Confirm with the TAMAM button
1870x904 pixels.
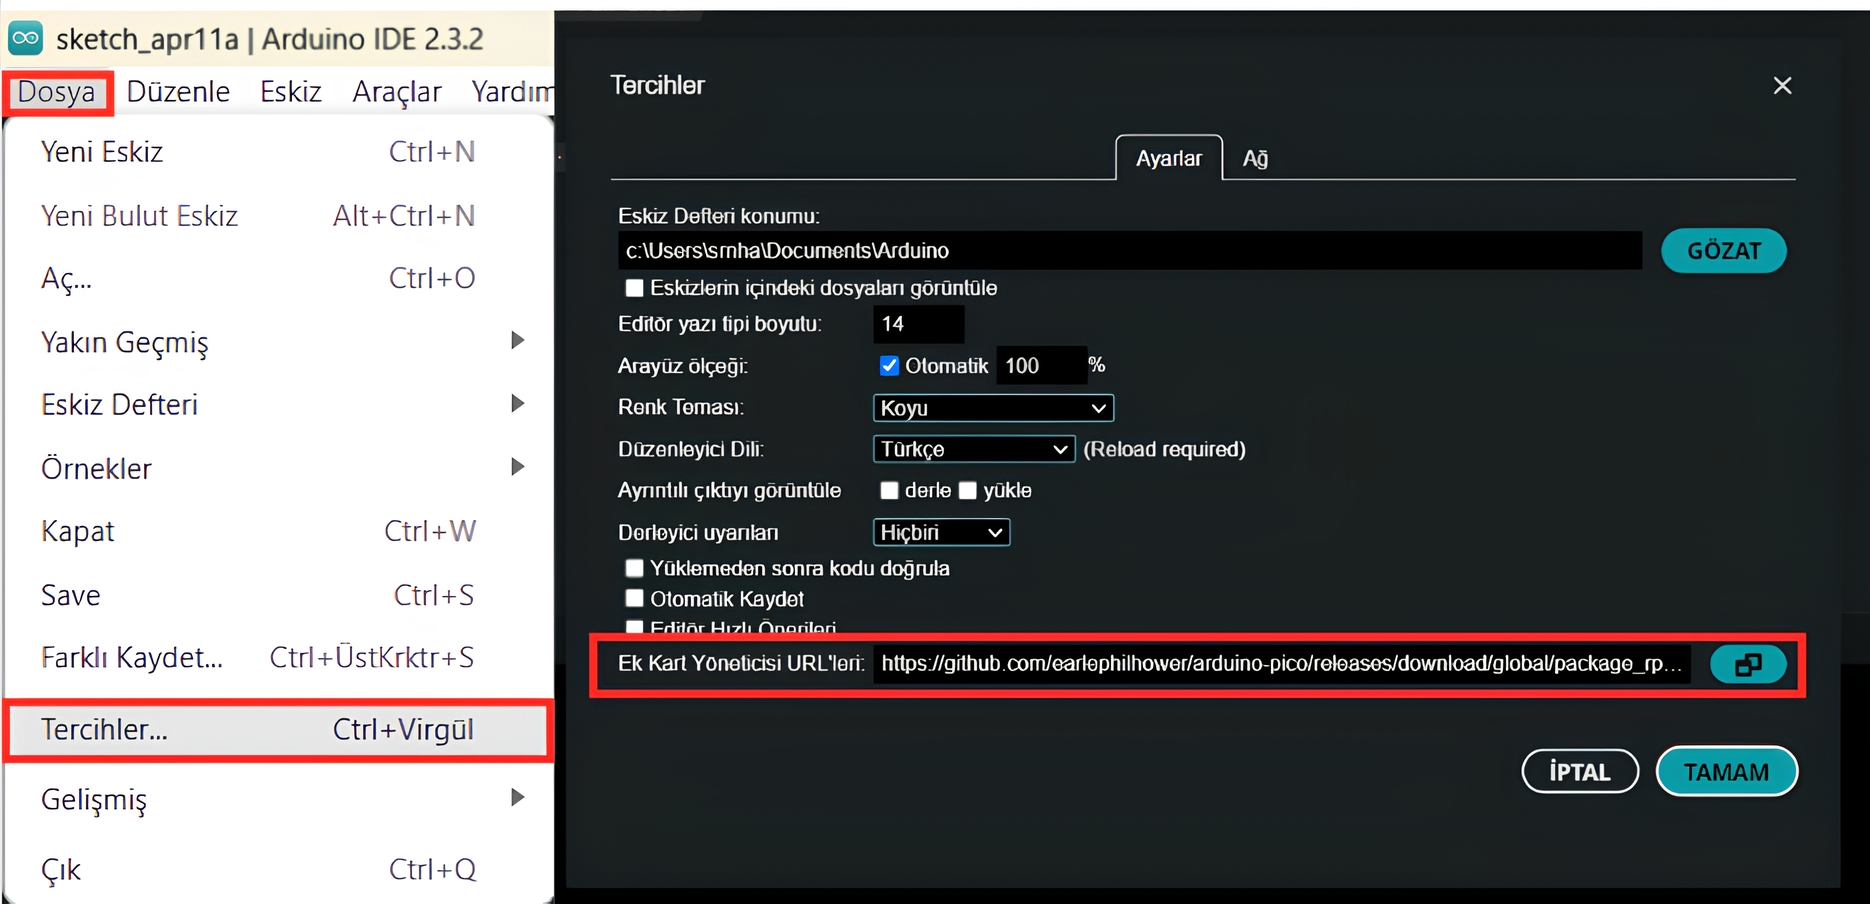[1727, 772]
